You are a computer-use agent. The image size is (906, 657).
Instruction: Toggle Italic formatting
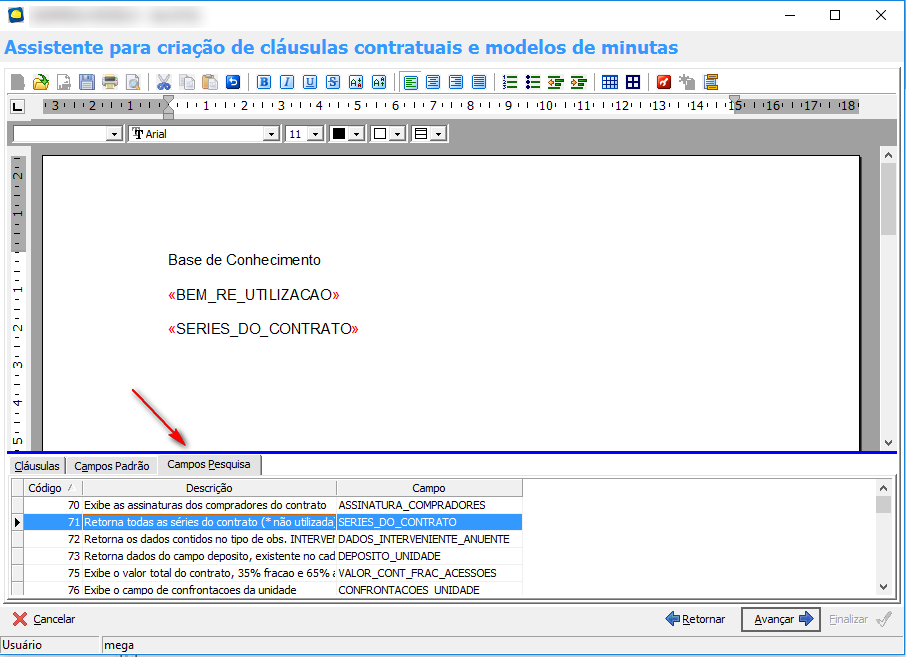pyautogui.click(x=287, y=82)
